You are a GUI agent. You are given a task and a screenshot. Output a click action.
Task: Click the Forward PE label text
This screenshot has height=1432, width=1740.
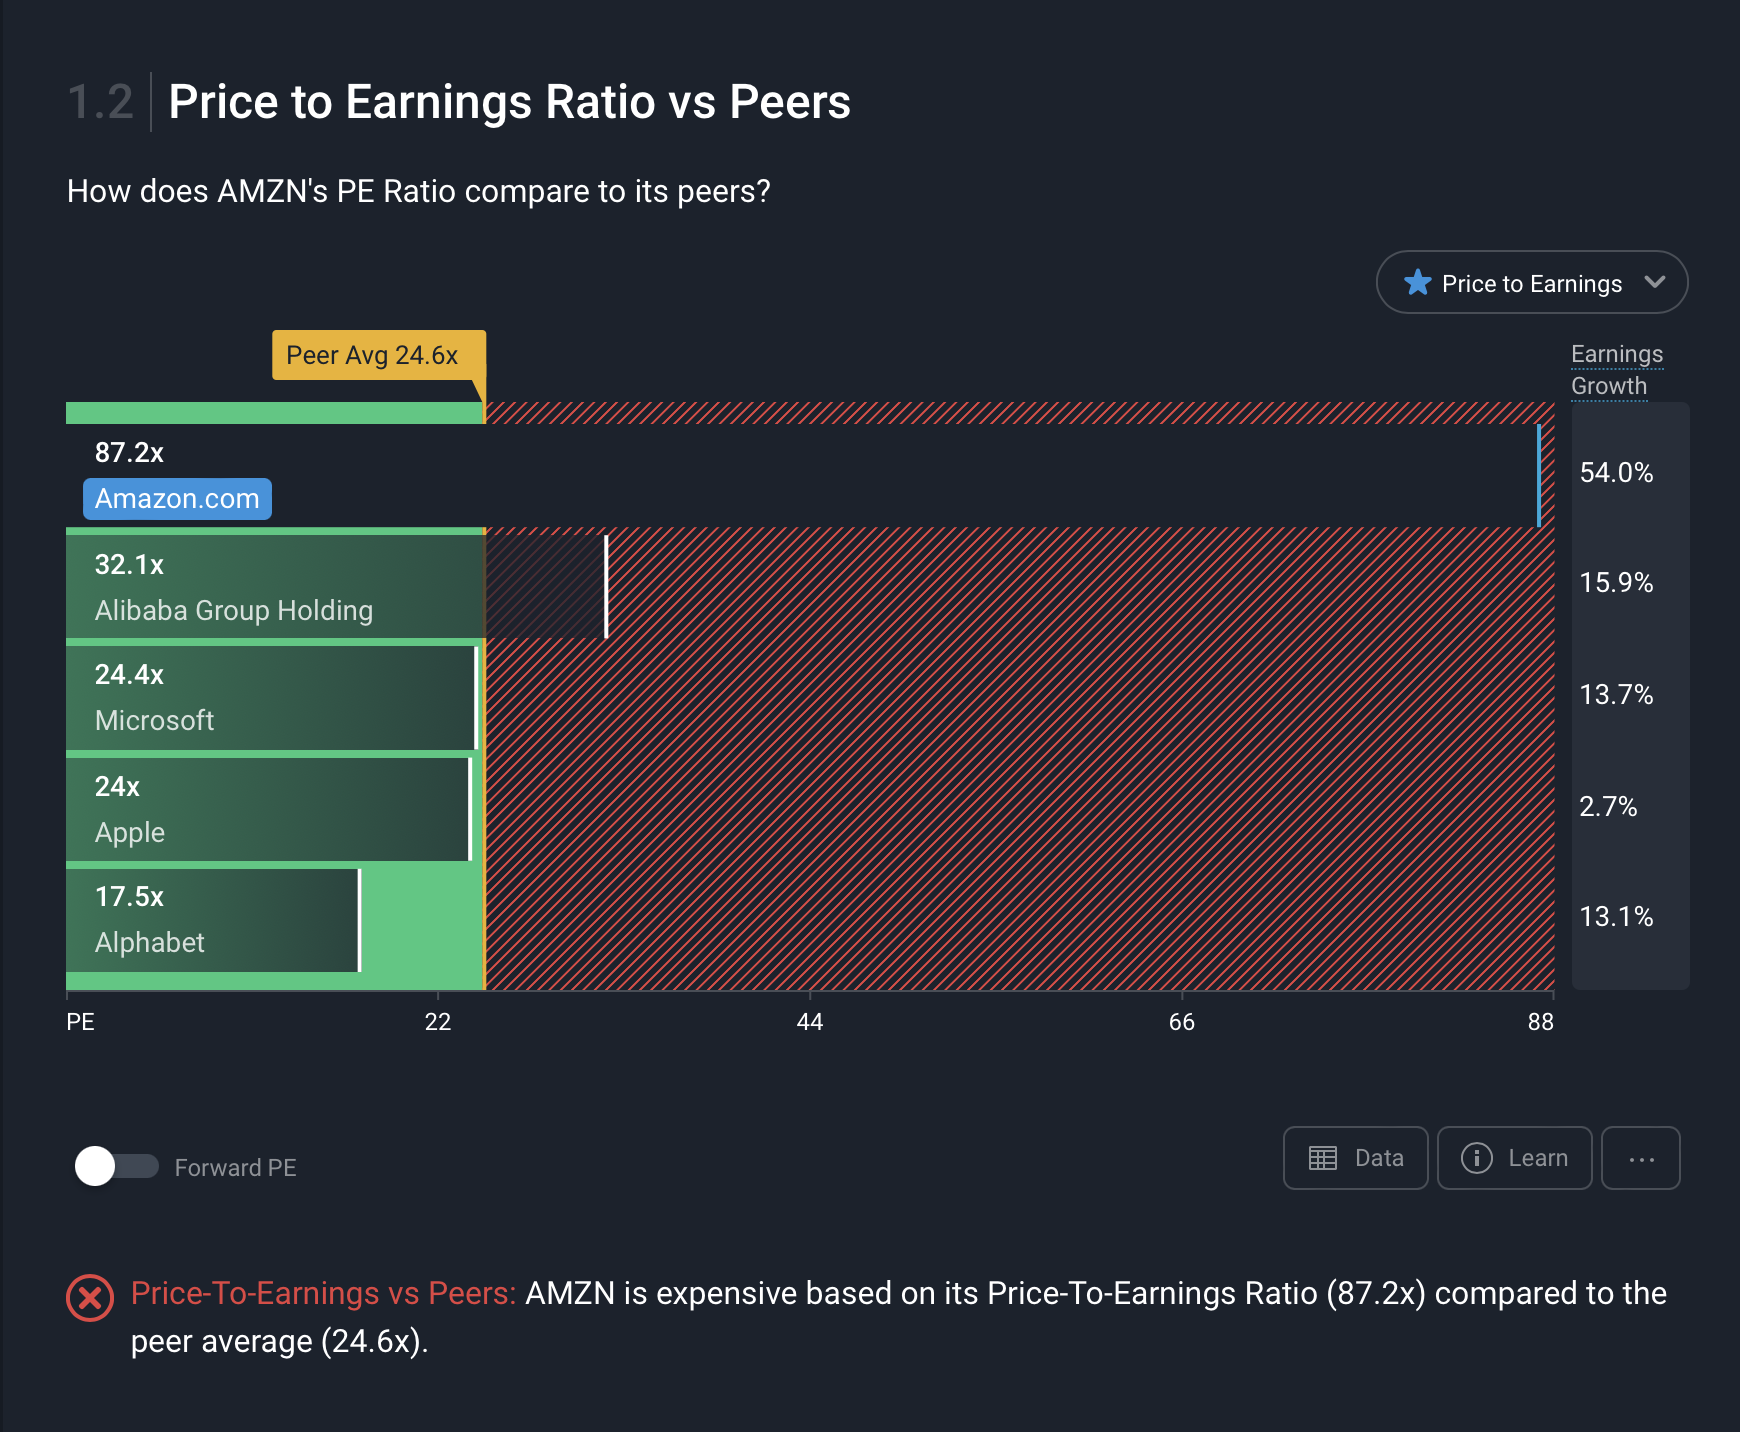pyautogui.click(x=235, y=1167)
